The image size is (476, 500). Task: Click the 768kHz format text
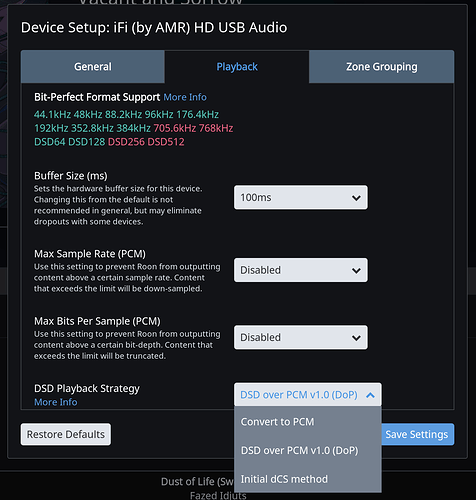point(216,128)
